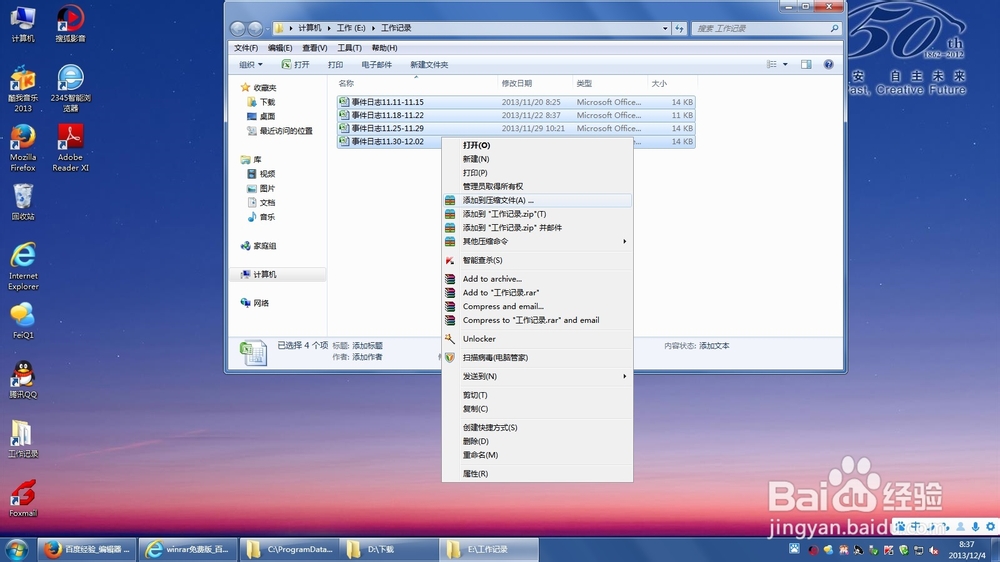The height and width of the screenshot is (562, 1000).
Task: Click the 电子邮件 toolbar button
Action: coord(376,64)
